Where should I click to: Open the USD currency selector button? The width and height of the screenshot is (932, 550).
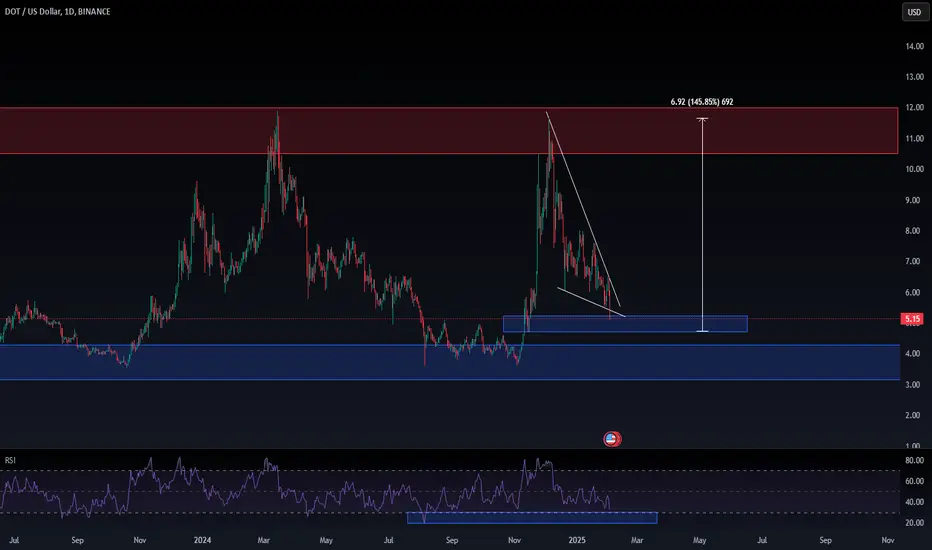914,12
